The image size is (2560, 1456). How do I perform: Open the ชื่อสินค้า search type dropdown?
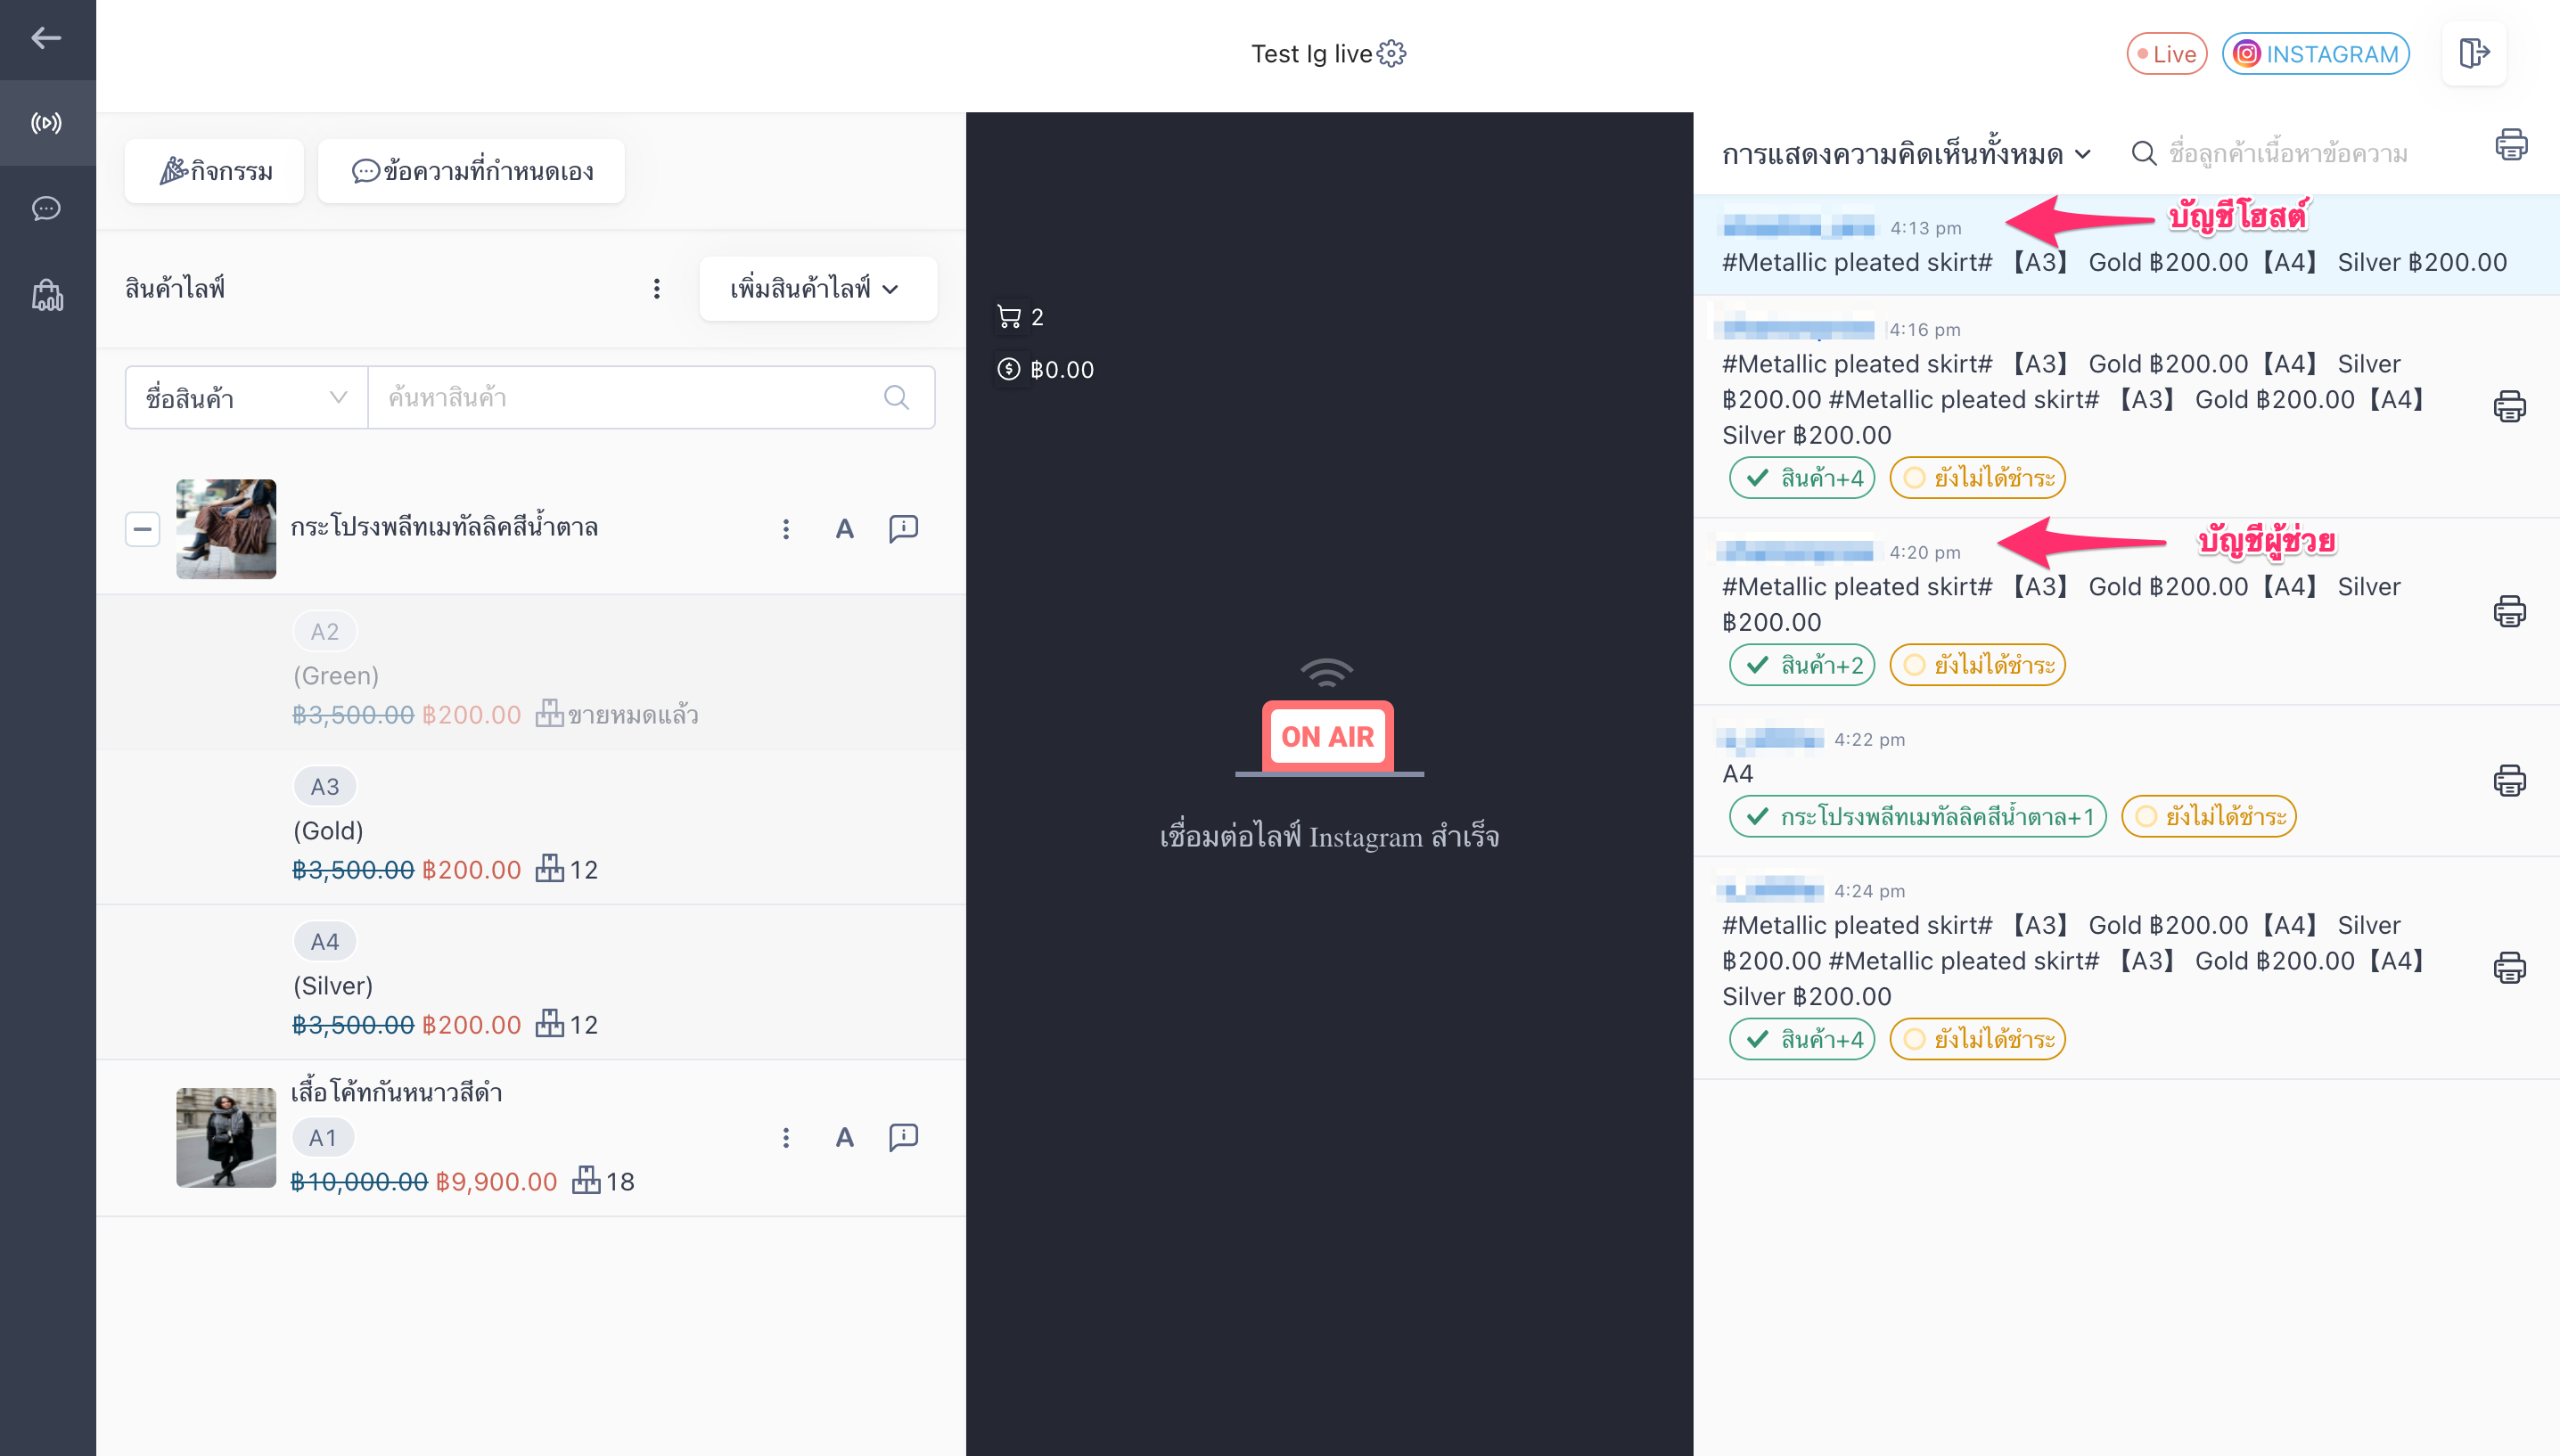pos(246,397)
